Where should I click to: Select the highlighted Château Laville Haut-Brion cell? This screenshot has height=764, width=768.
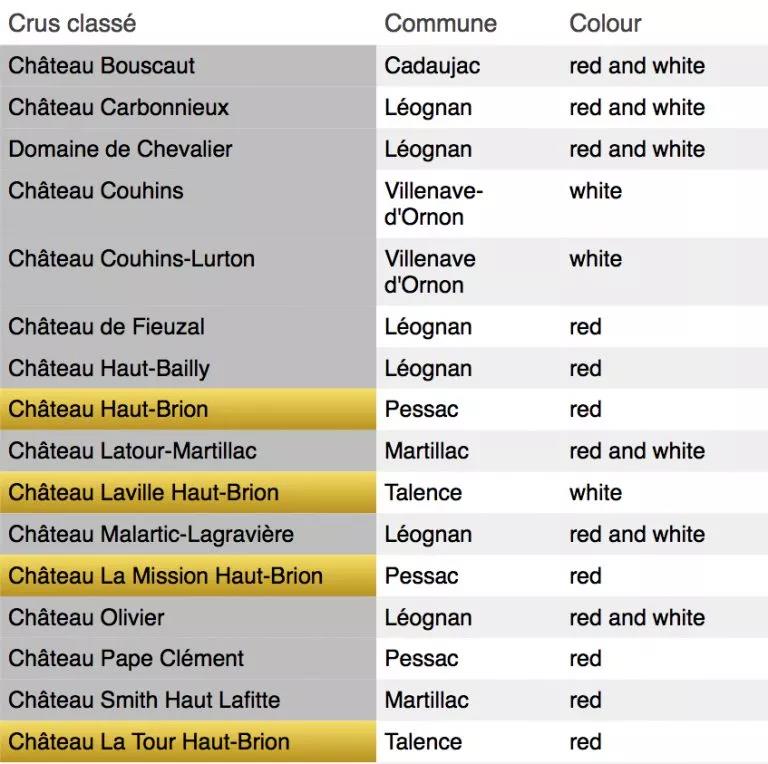144,493
